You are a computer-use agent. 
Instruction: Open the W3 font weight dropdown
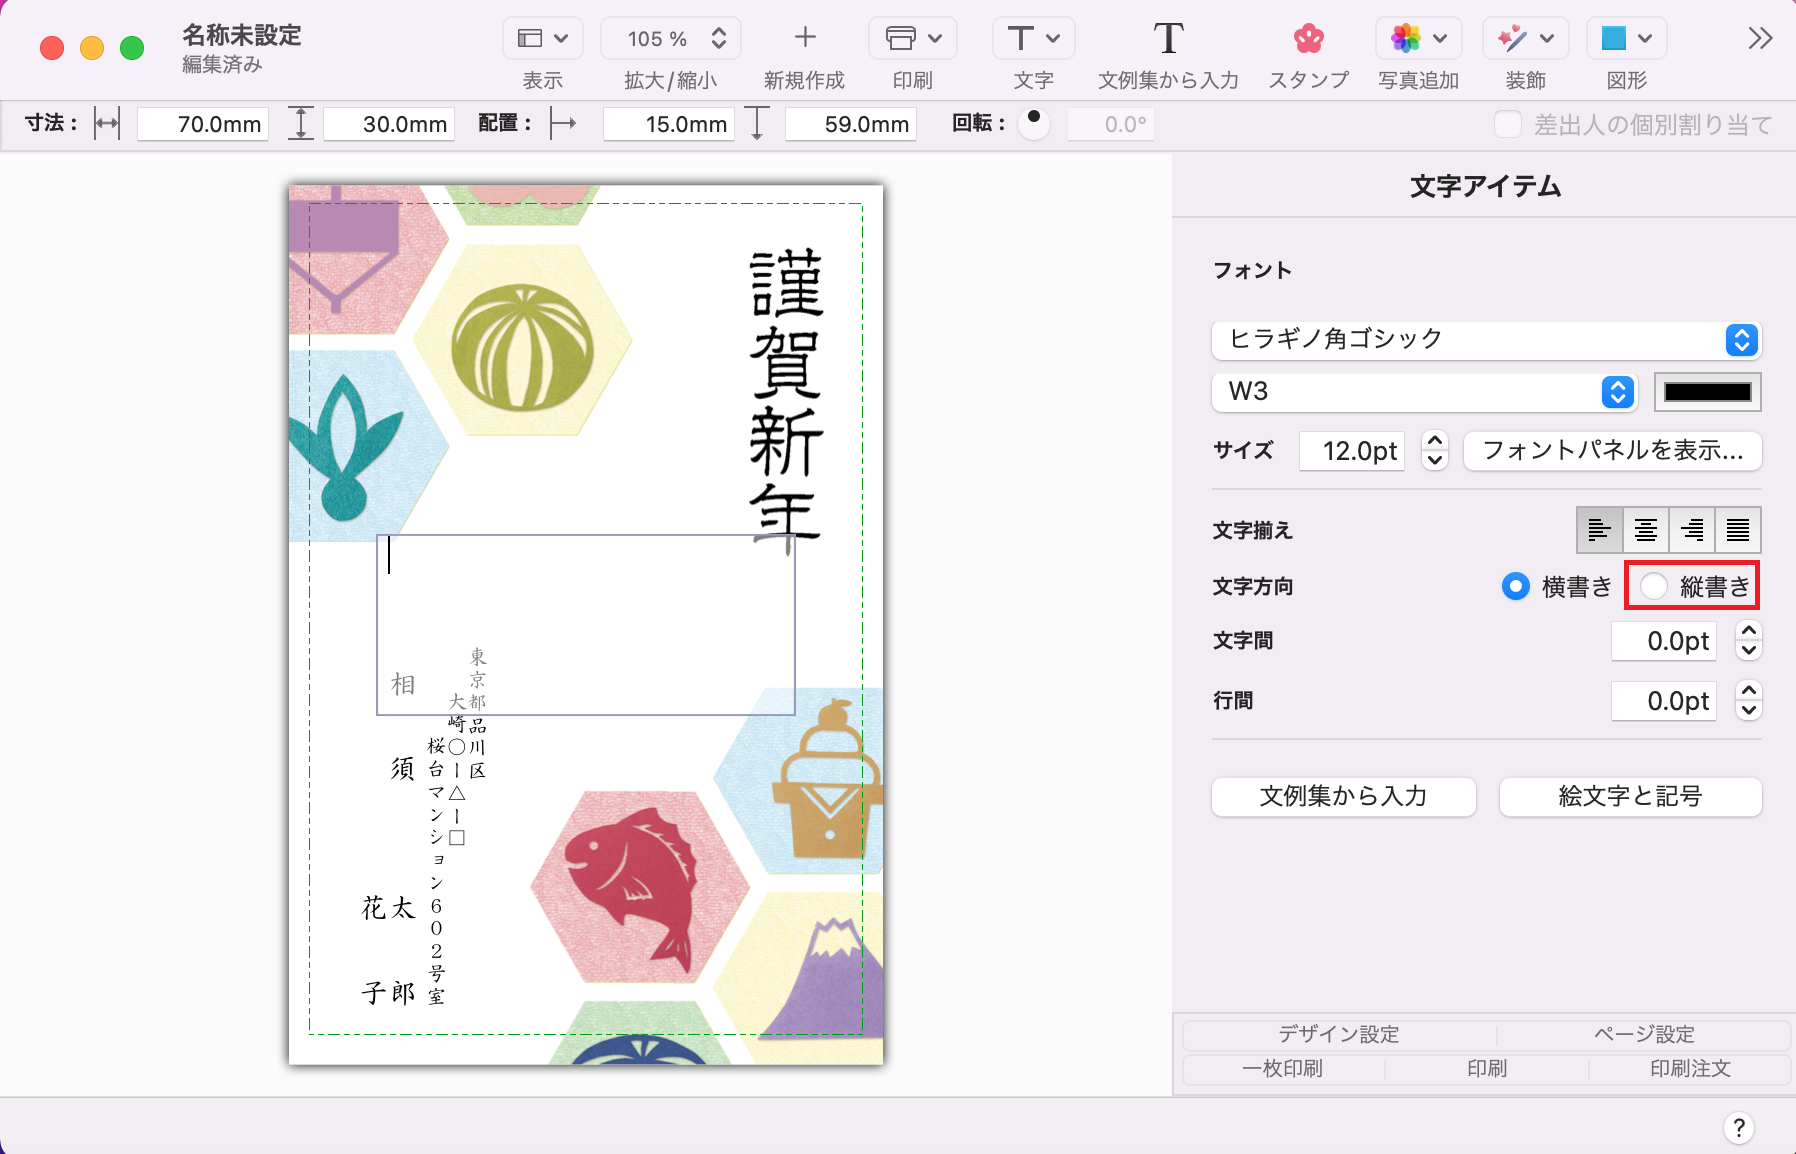coord(1423,392)
